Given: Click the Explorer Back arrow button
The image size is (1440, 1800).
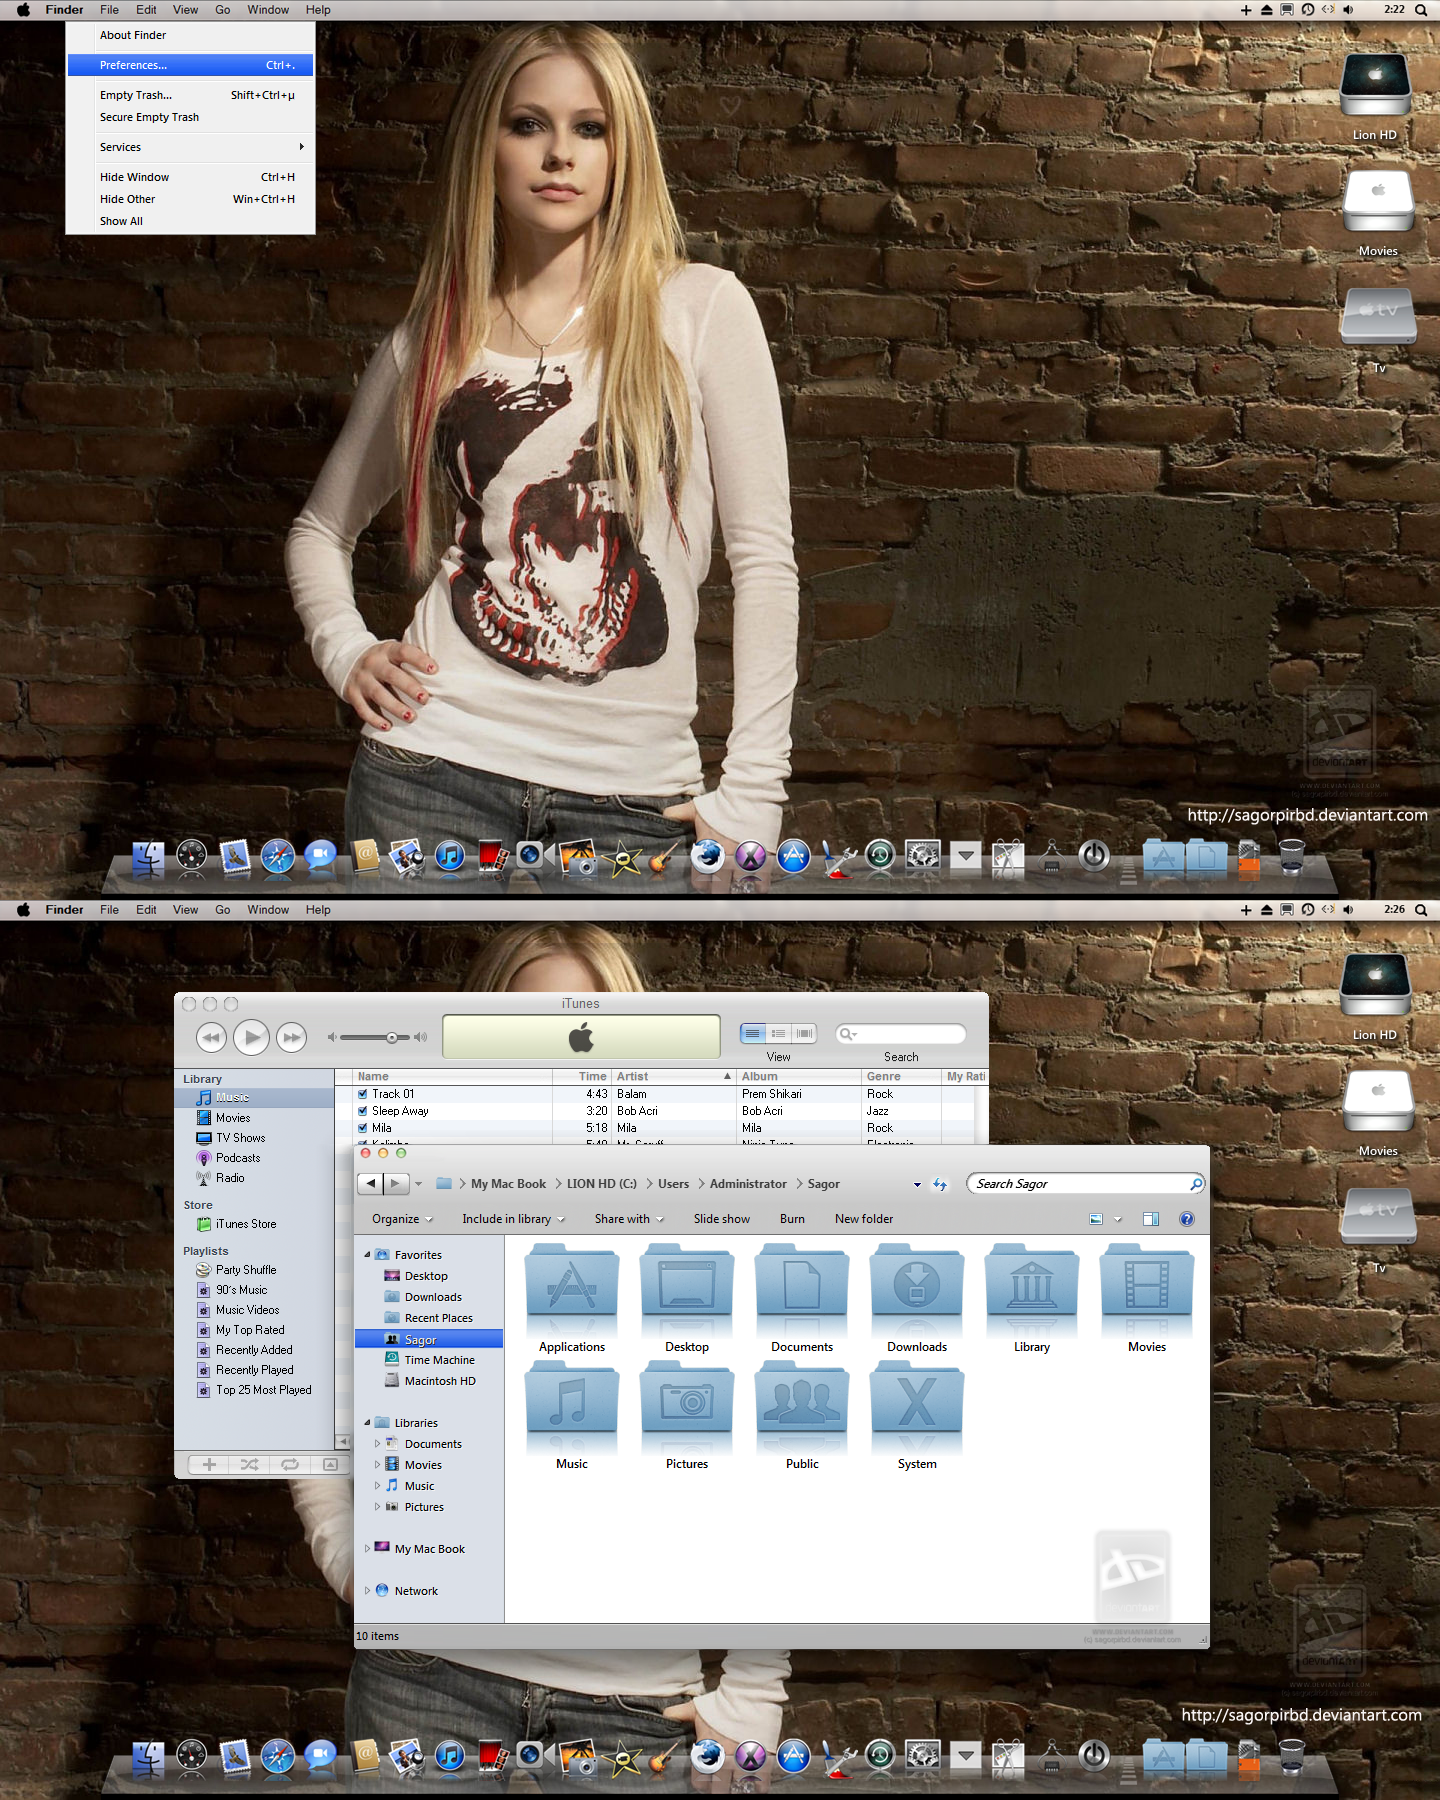Looking at the screenshot, I should click(x=370, y=1184).
